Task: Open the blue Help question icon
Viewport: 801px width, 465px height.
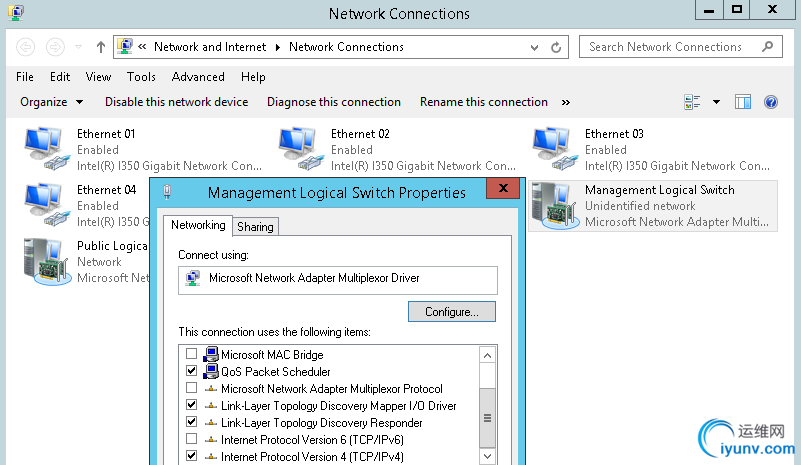Action: (x=771, y=102)
